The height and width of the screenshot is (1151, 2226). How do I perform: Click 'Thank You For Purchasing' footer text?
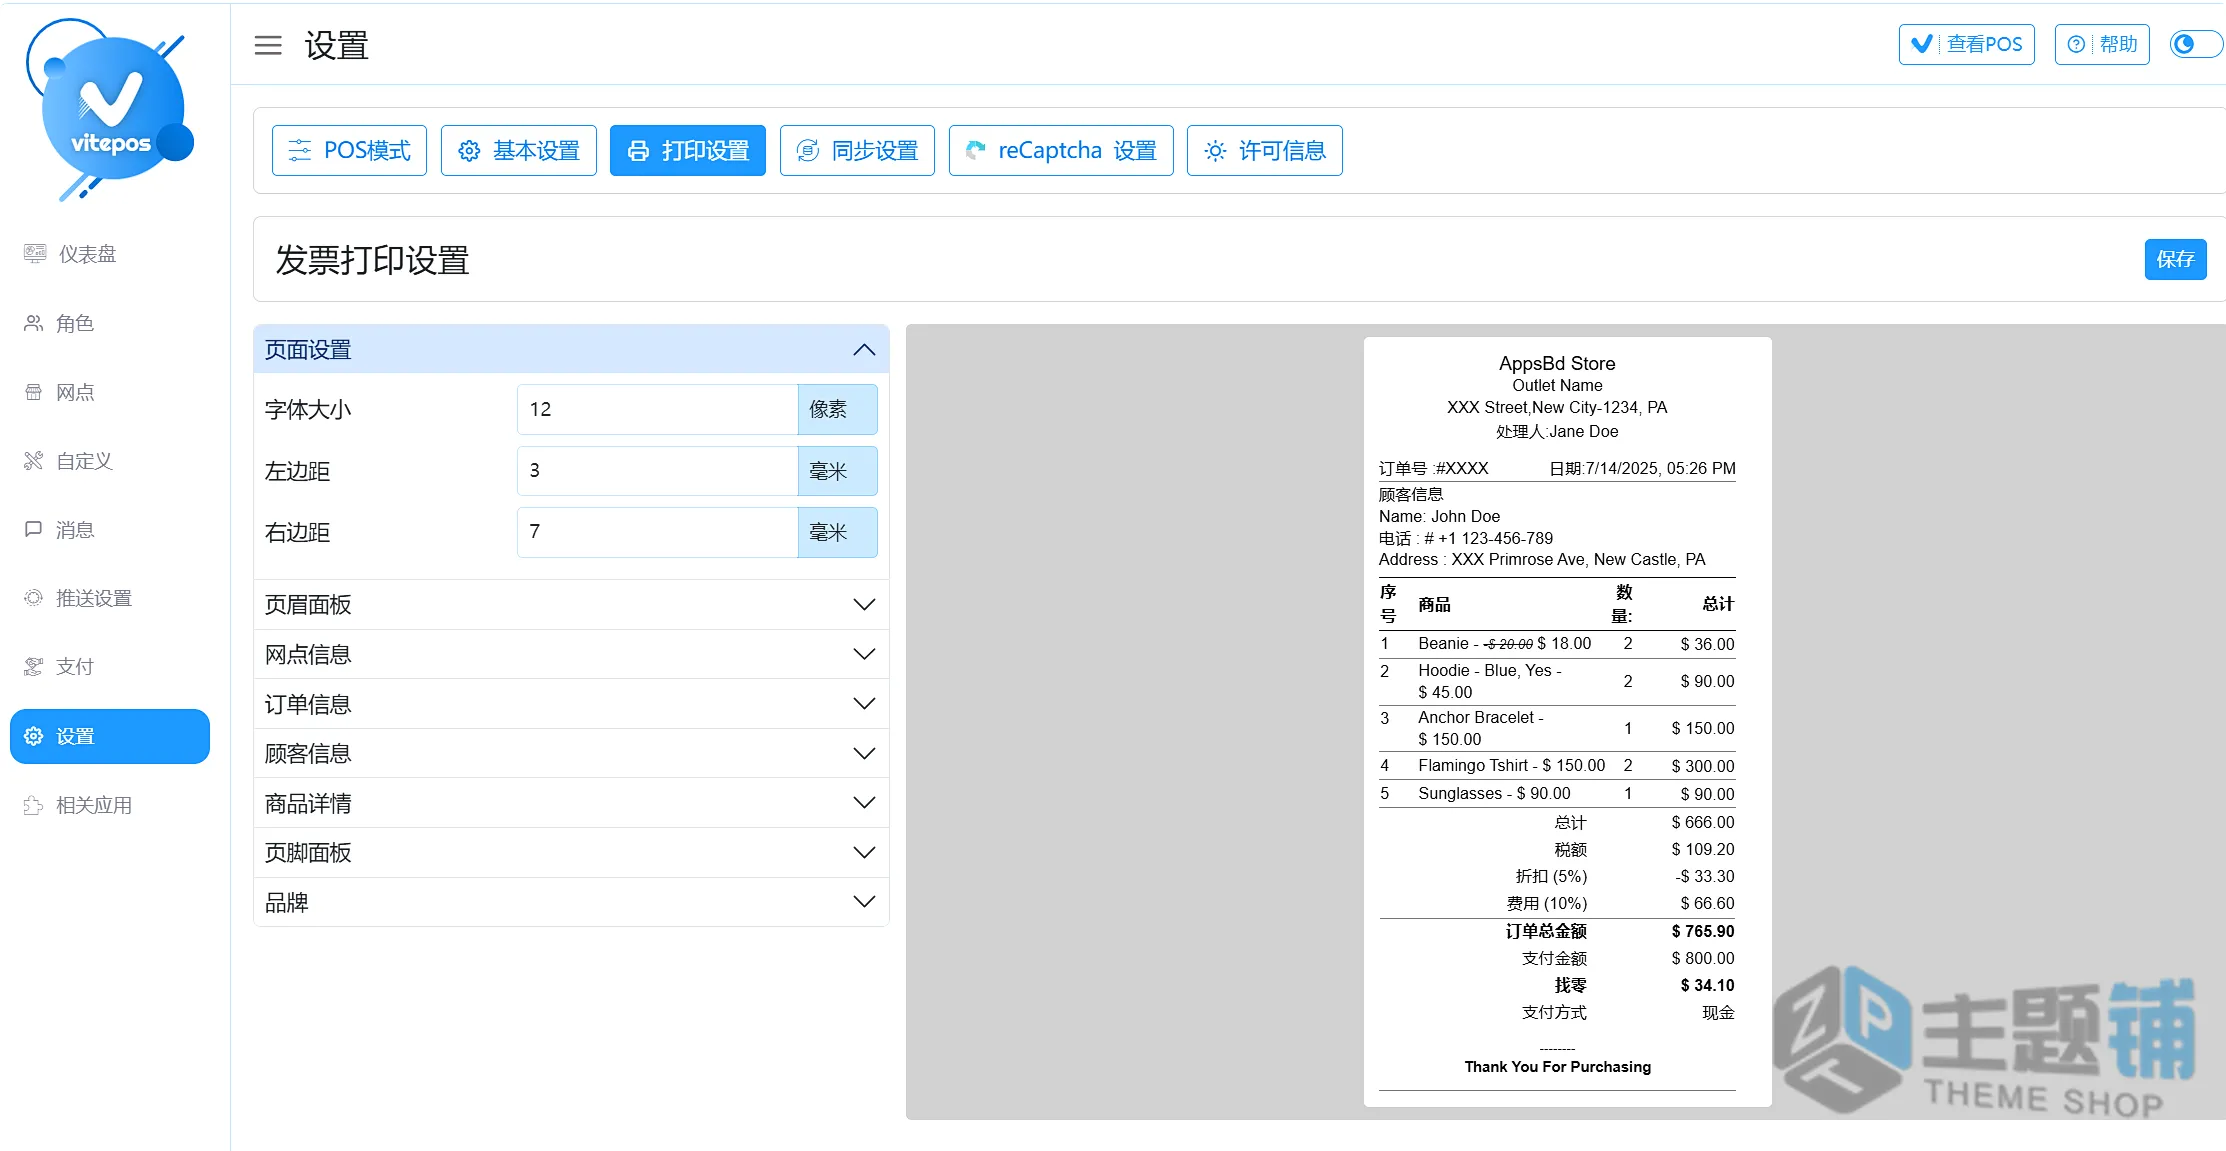click(1557, 1067)
